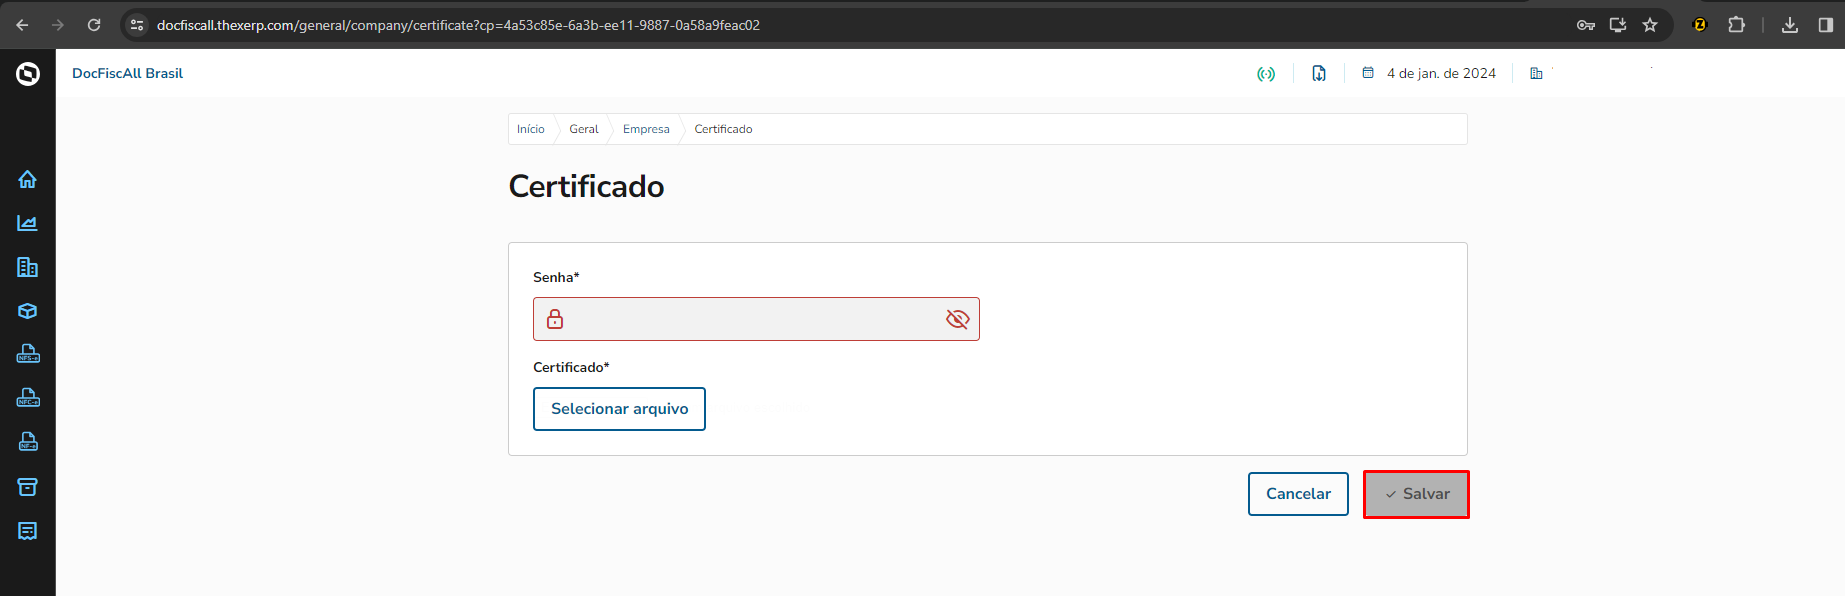Screen dimensions: 1845x596
Task: Click the Cancelar button
Action: pyautogui.click(x=1298, y=494)
